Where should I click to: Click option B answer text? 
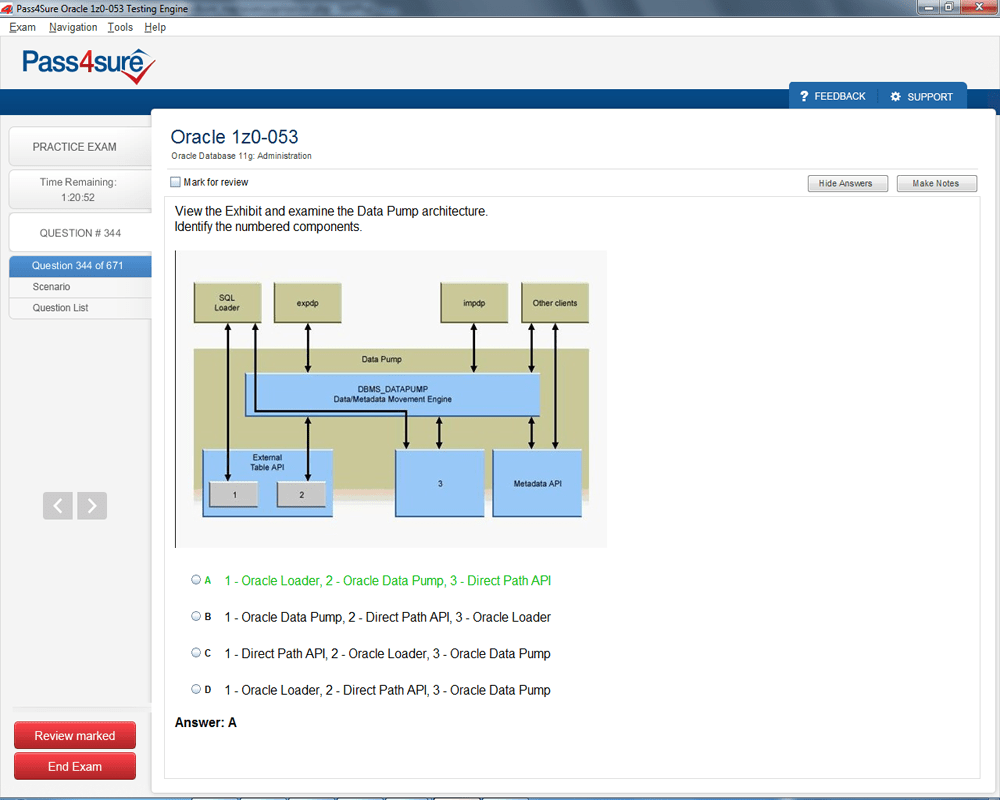click(388, 617)
